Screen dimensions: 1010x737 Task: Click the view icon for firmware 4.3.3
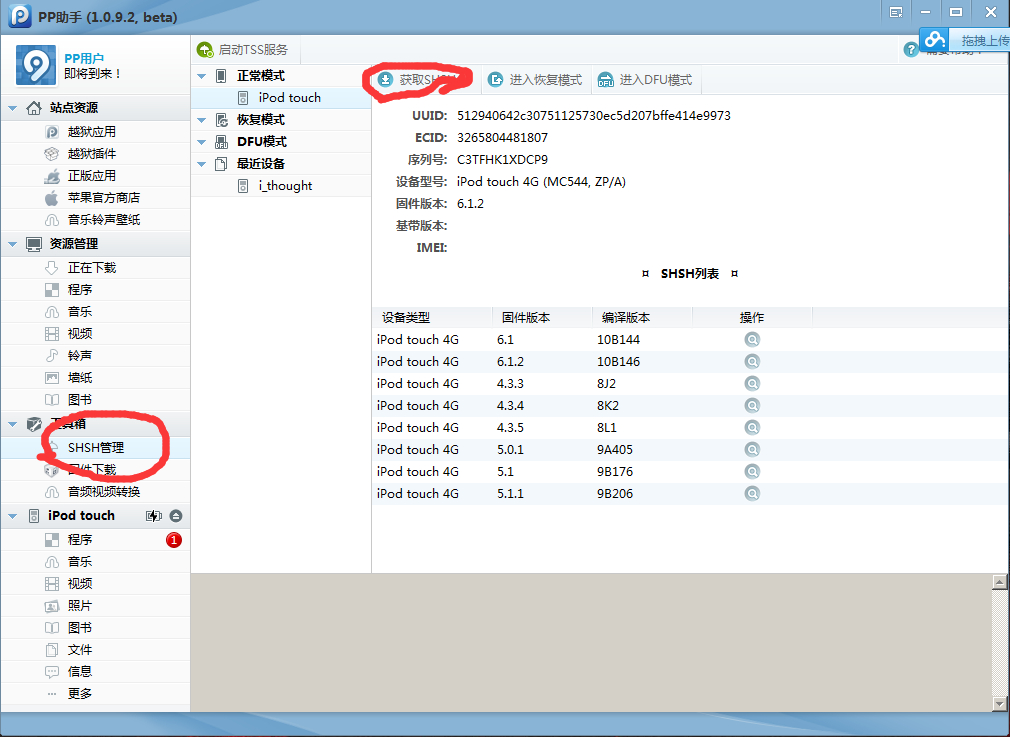pos(752,383)
